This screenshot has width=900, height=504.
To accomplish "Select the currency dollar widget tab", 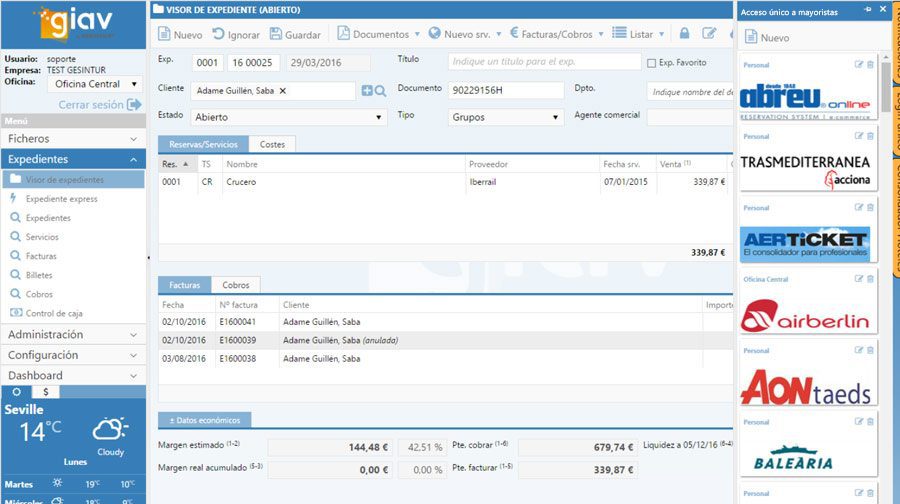I will click(x=45, y=392).
